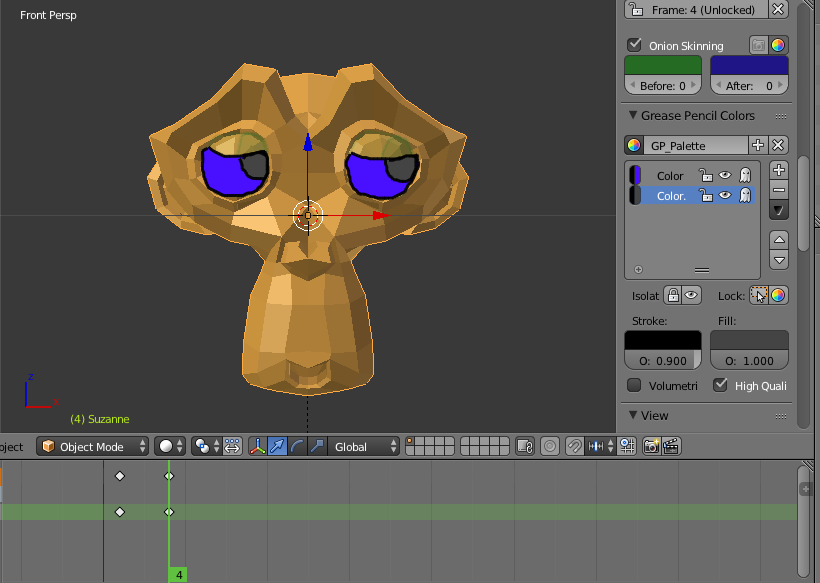Open the pivot point selector

[206, 447]
